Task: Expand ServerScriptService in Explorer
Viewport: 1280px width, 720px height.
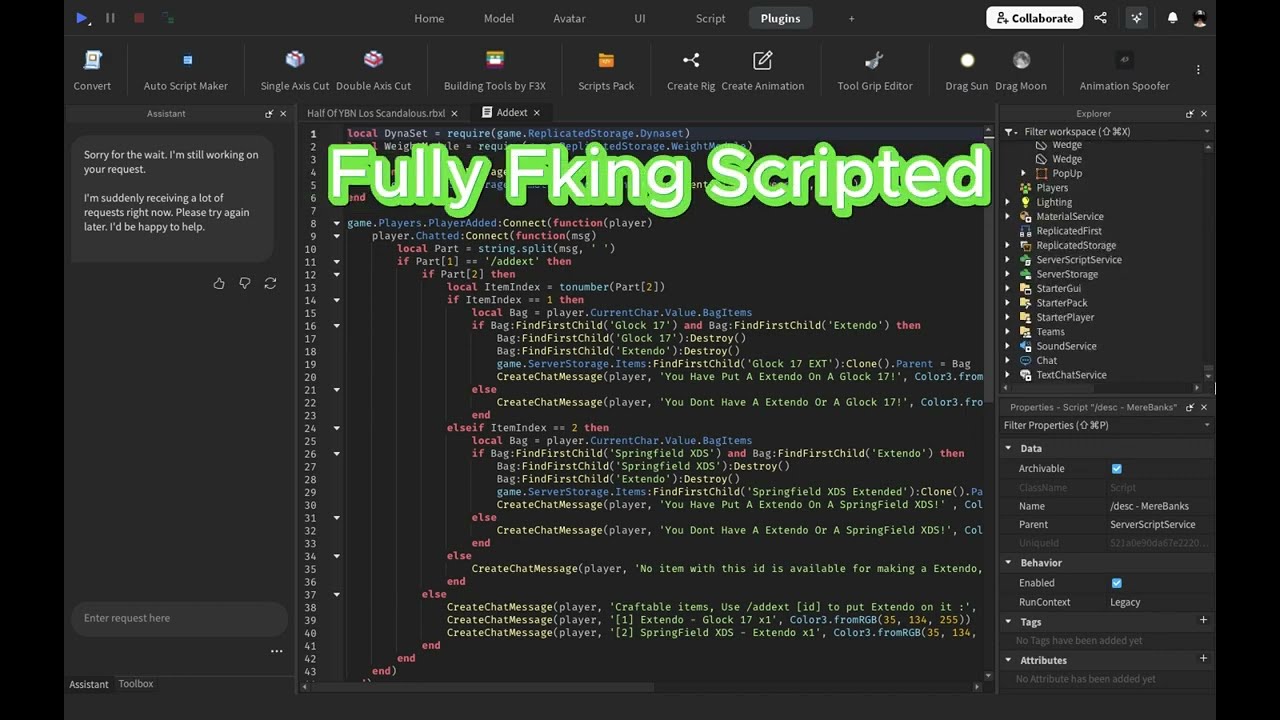Action: click(x=1008, y=260)
